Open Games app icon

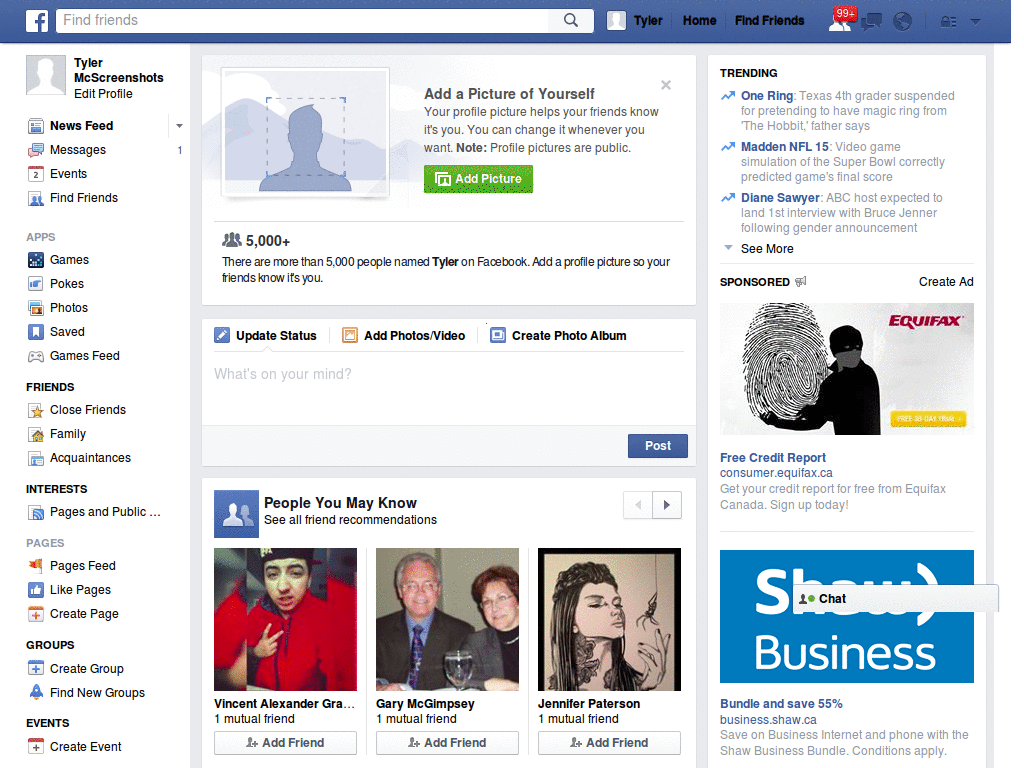36,260
